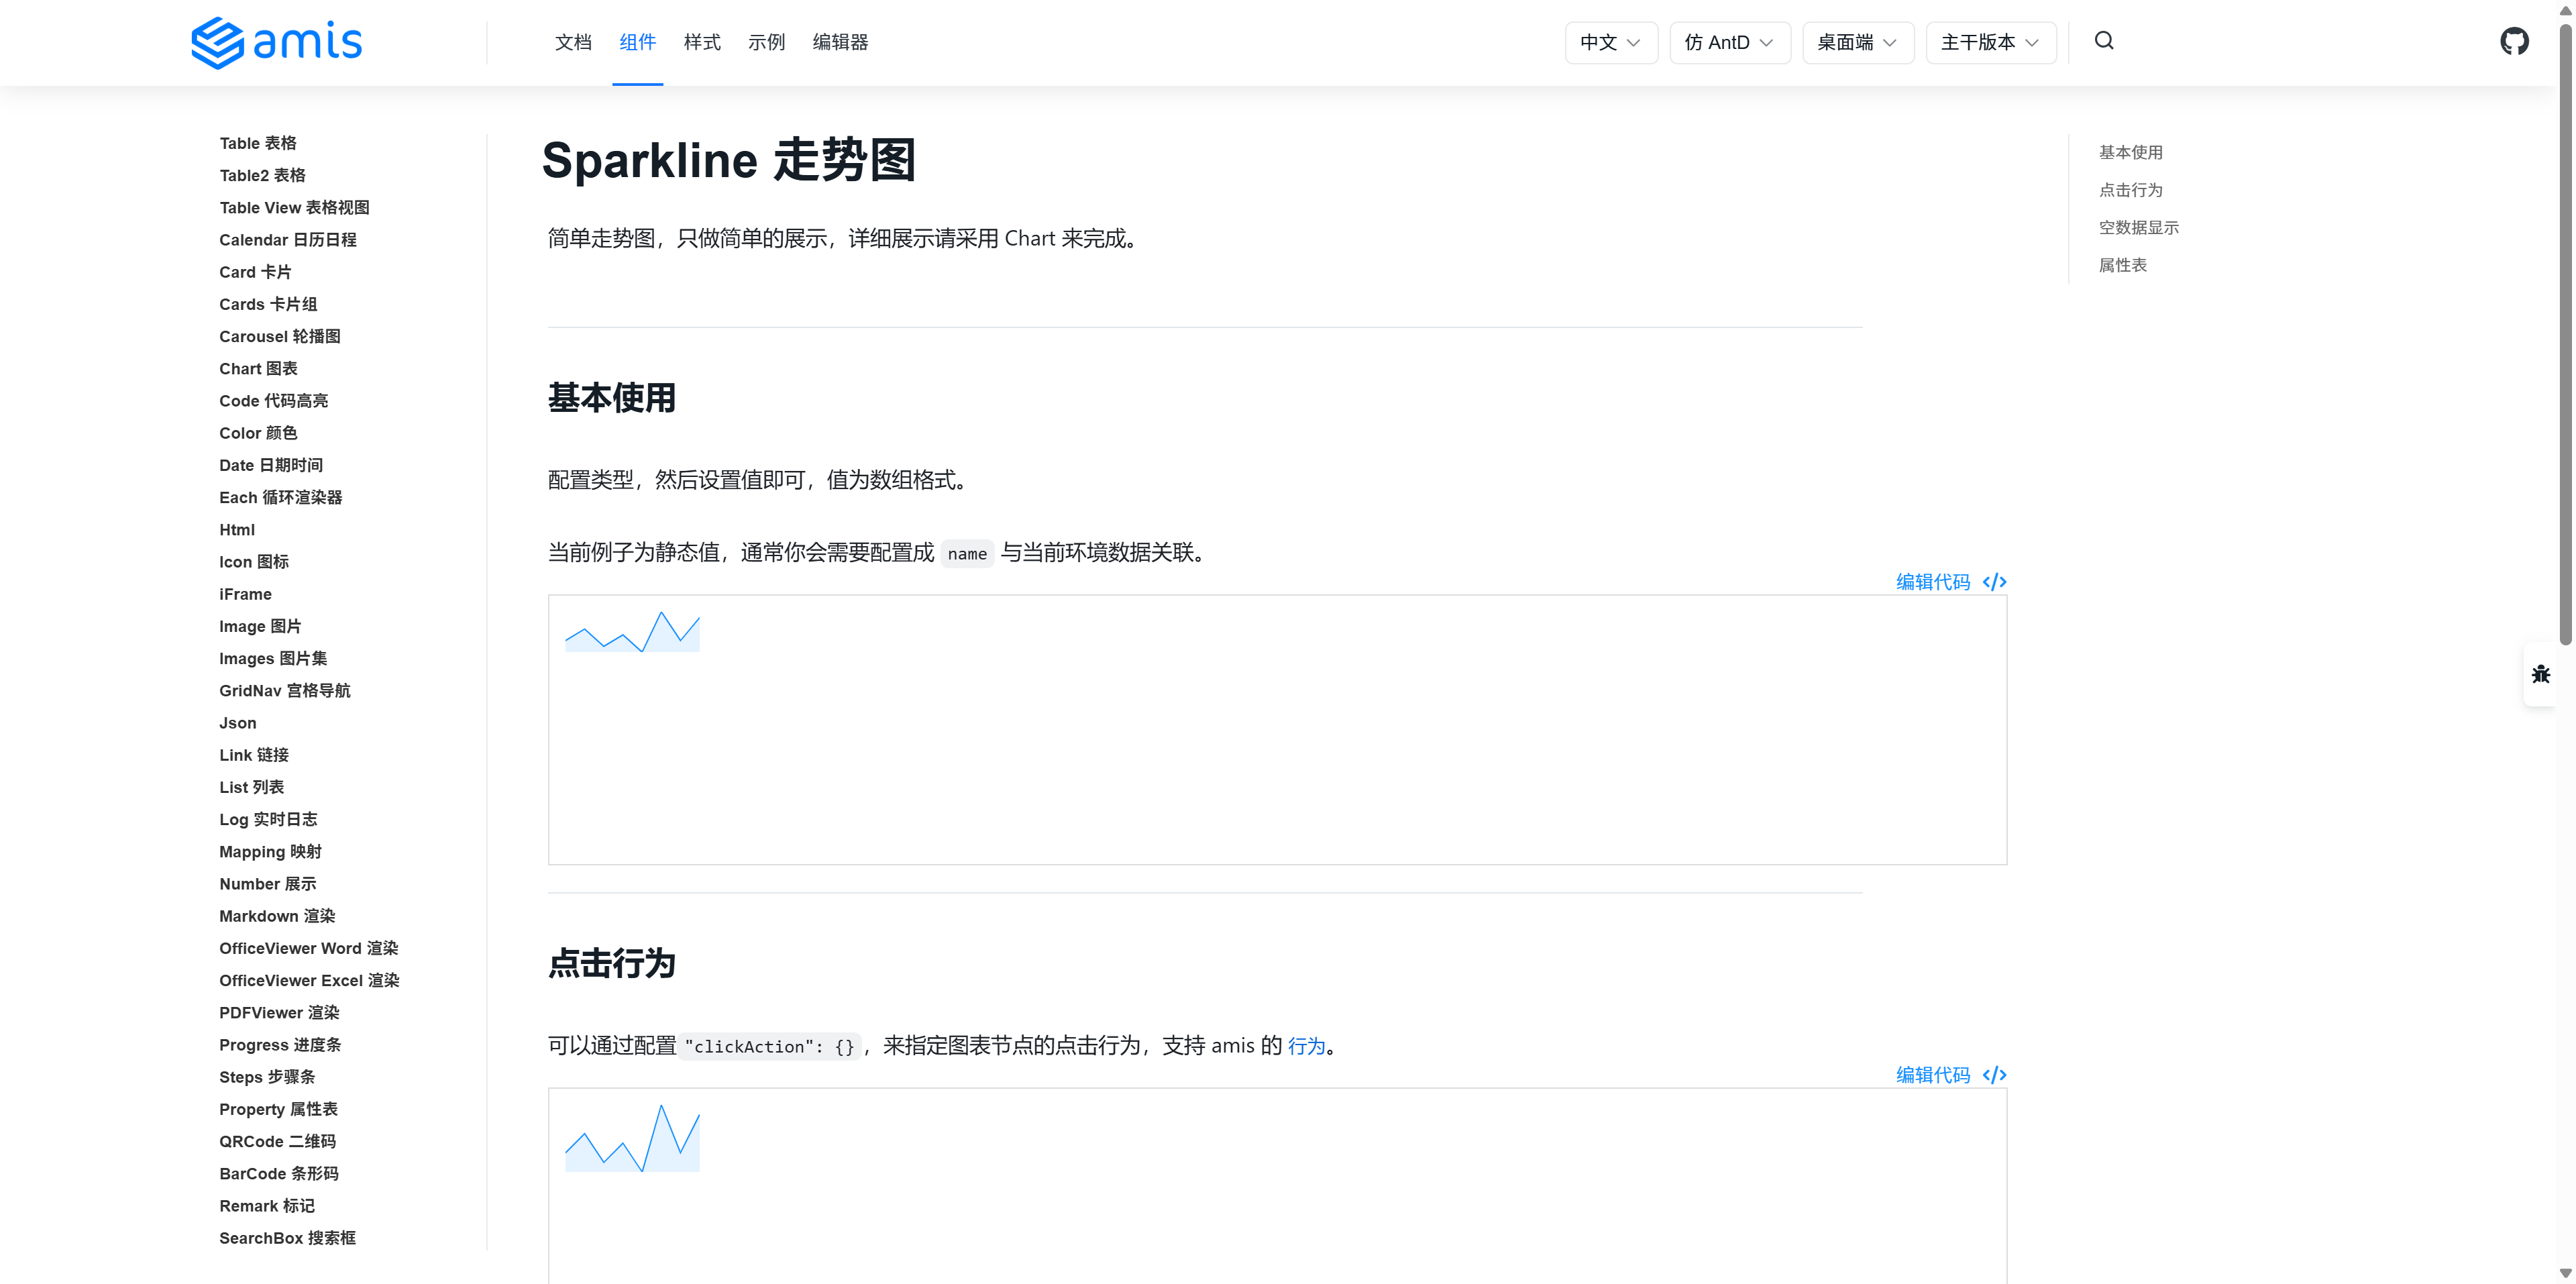Click the amis logo icon
The image size is (2576, 1284).
(218, 43)
